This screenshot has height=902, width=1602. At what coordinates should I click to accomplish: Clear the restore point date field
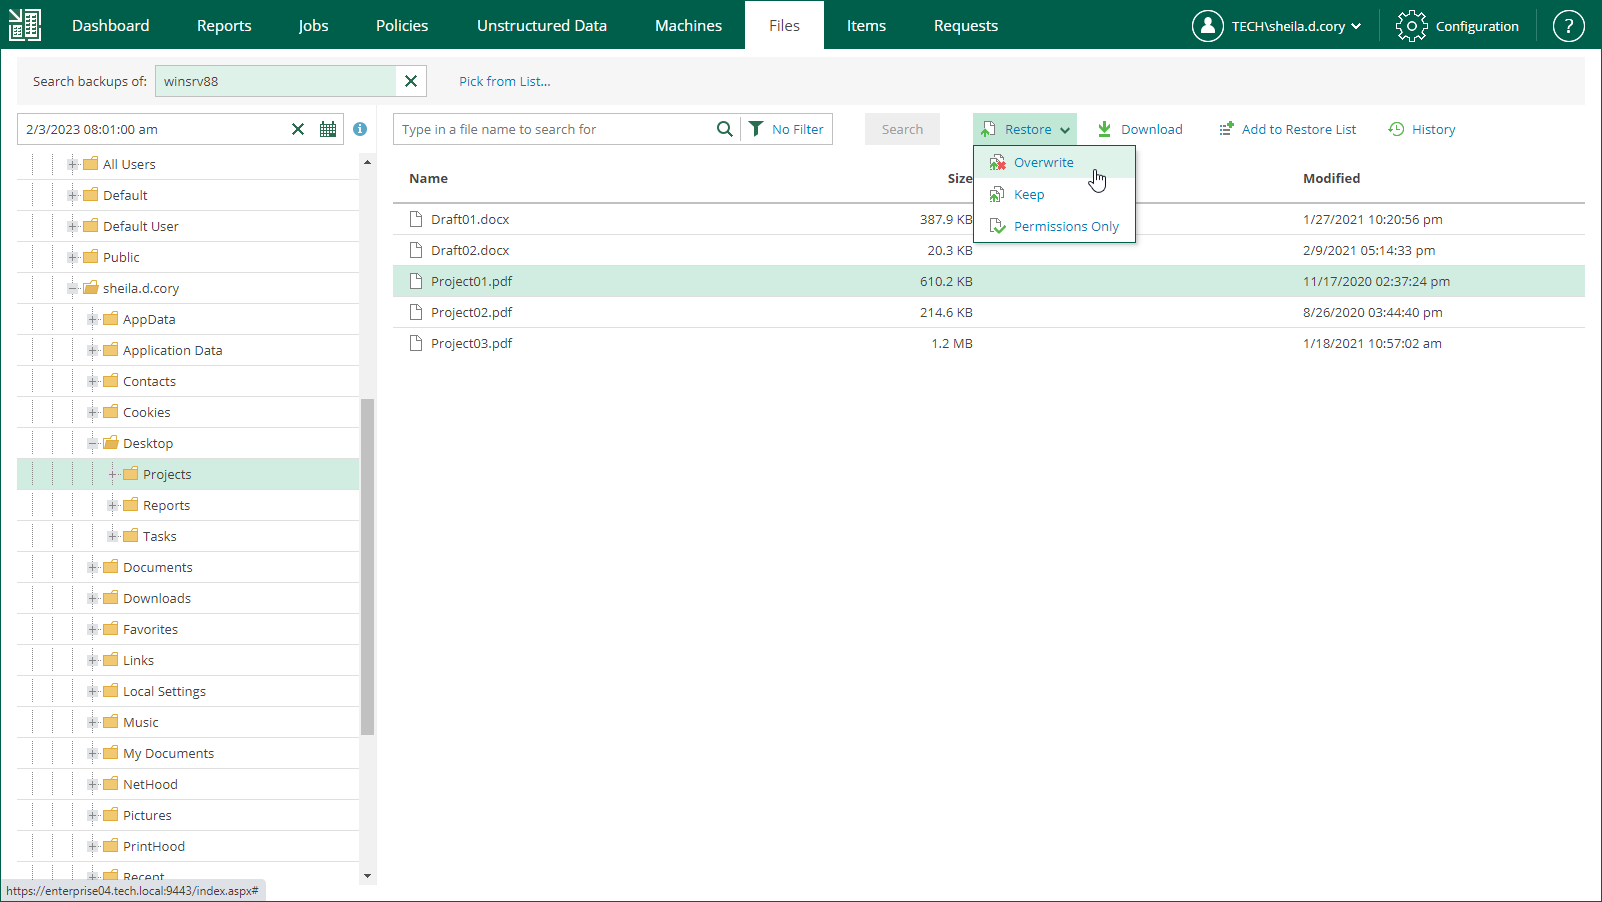point(298,129)
